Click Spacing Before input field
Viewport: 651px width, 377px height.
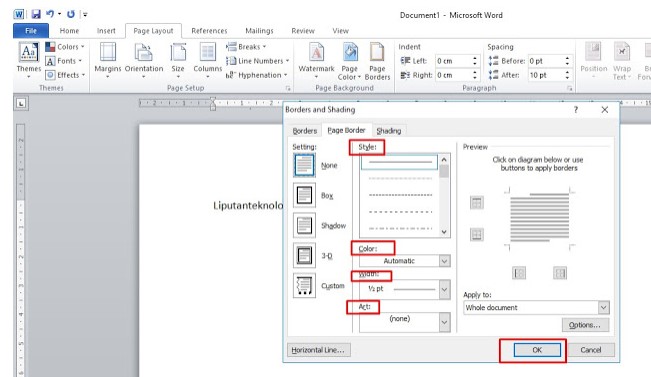pyautogui.click(x=546, y=61)
